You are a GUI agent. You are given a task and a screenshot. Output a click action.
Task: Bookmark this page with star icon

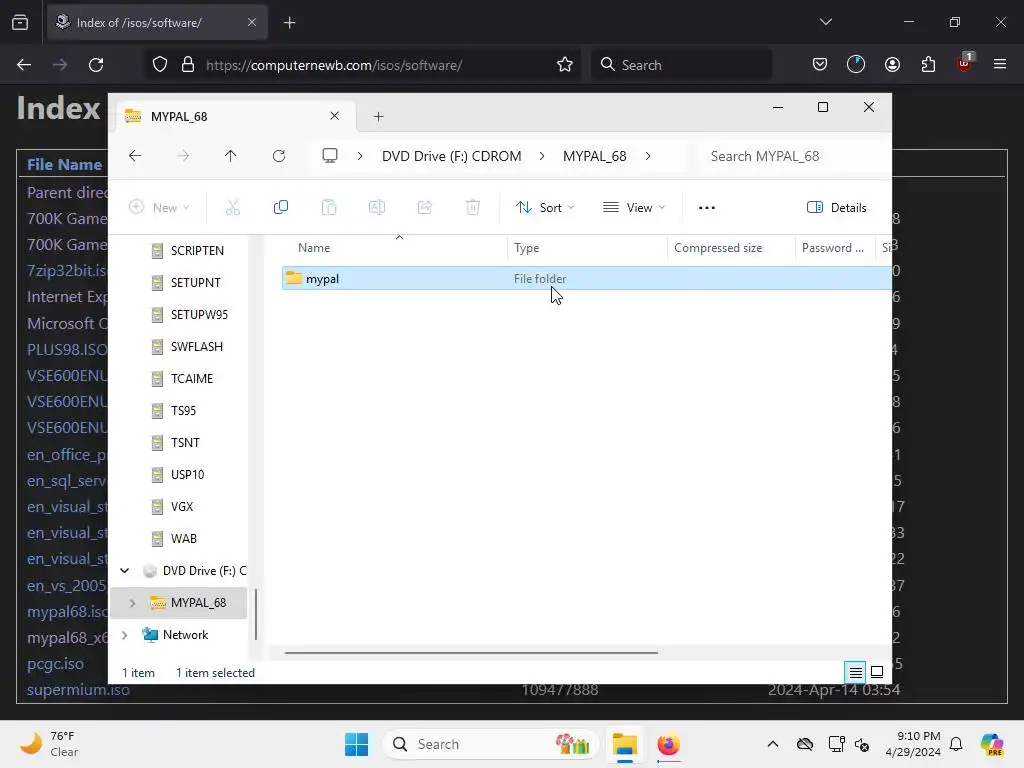565,65
